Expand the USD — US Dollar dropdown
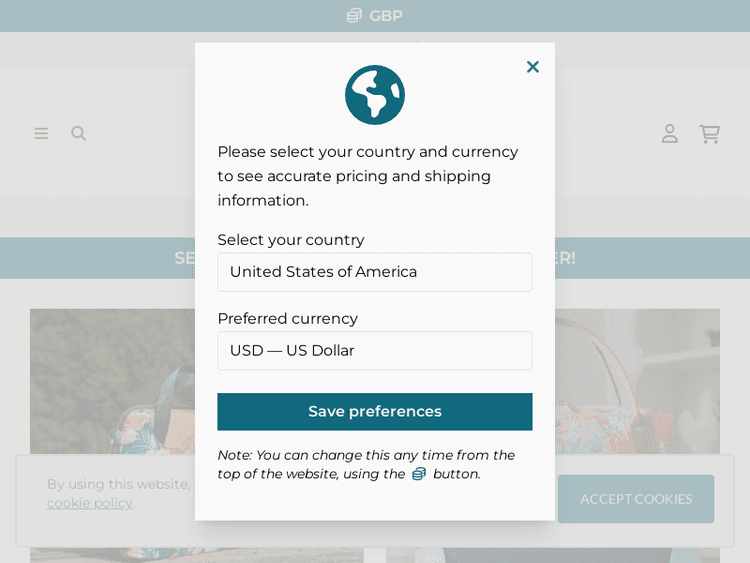This screenshot has width=750, height=563. pyautogui.click(x=375, y=351)
